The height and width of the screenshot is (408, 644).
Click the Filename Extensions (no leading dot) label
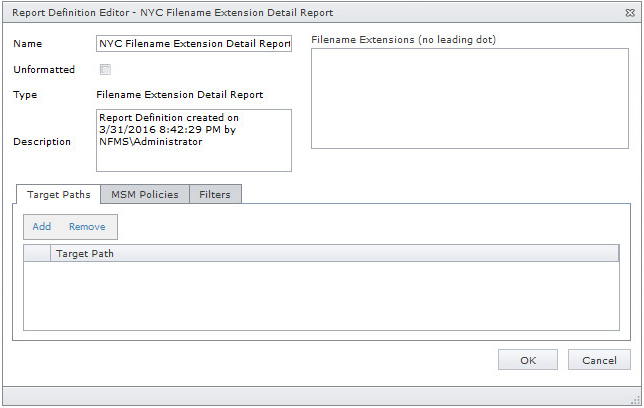[x=403, y=40]
